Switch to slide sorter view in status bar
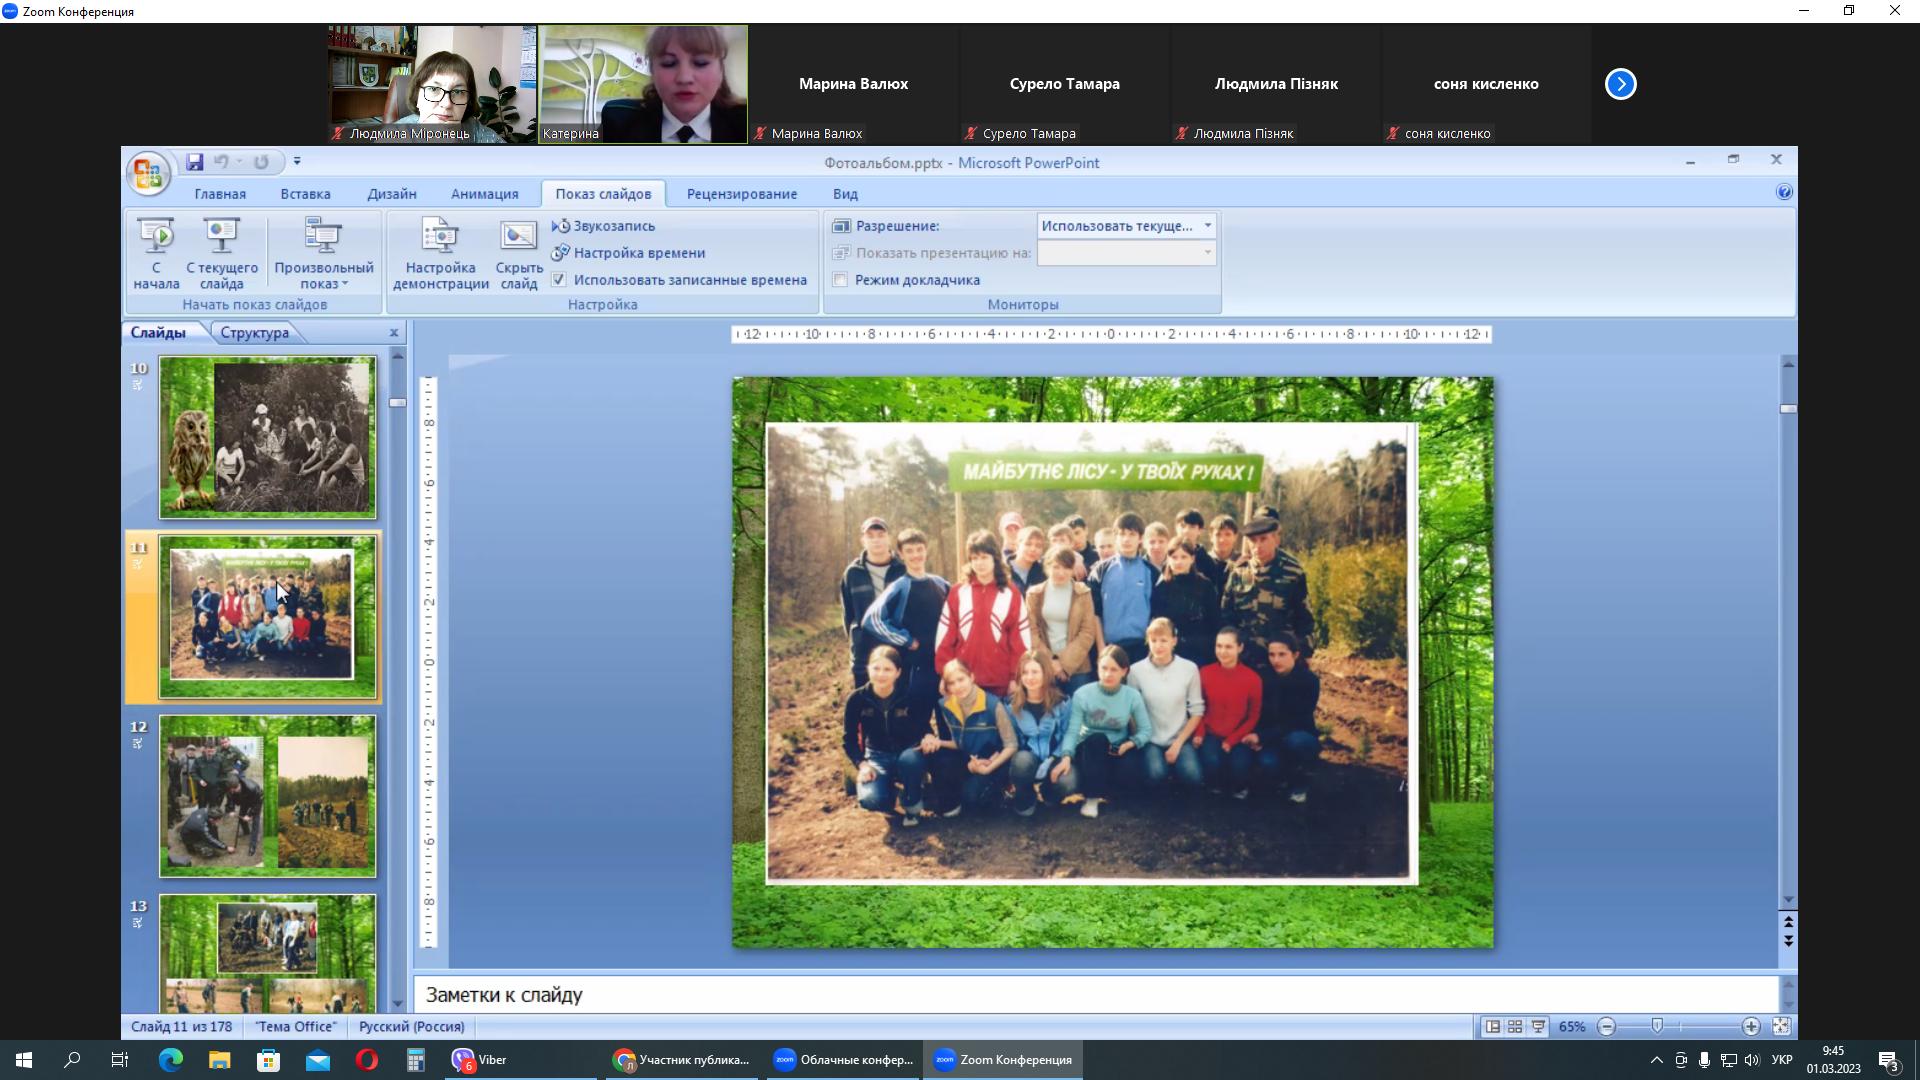Screen dimensions: 1920x1080 pos(1515,1027)
